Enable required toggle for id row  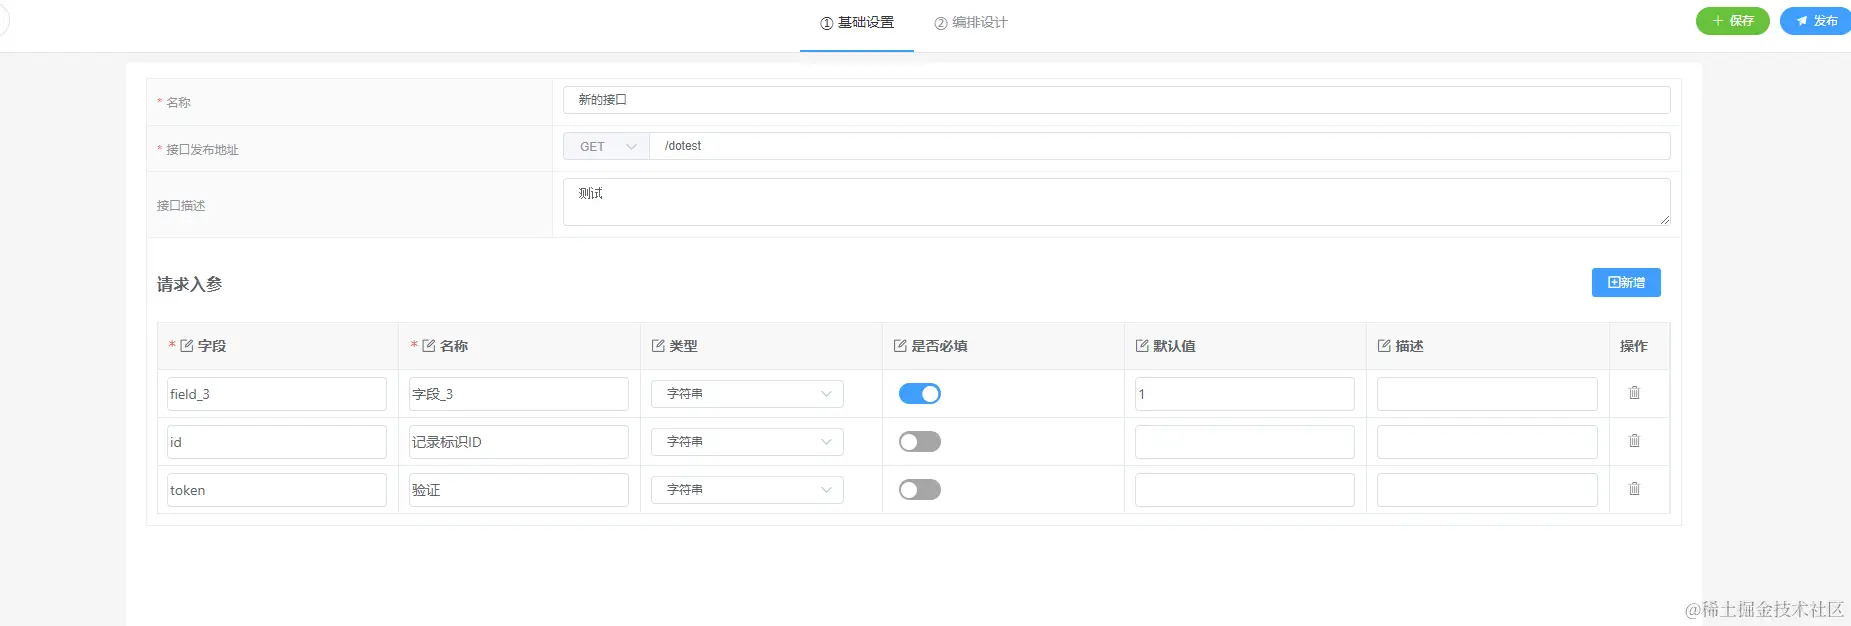pyautogui.click(x=920, y=442)
